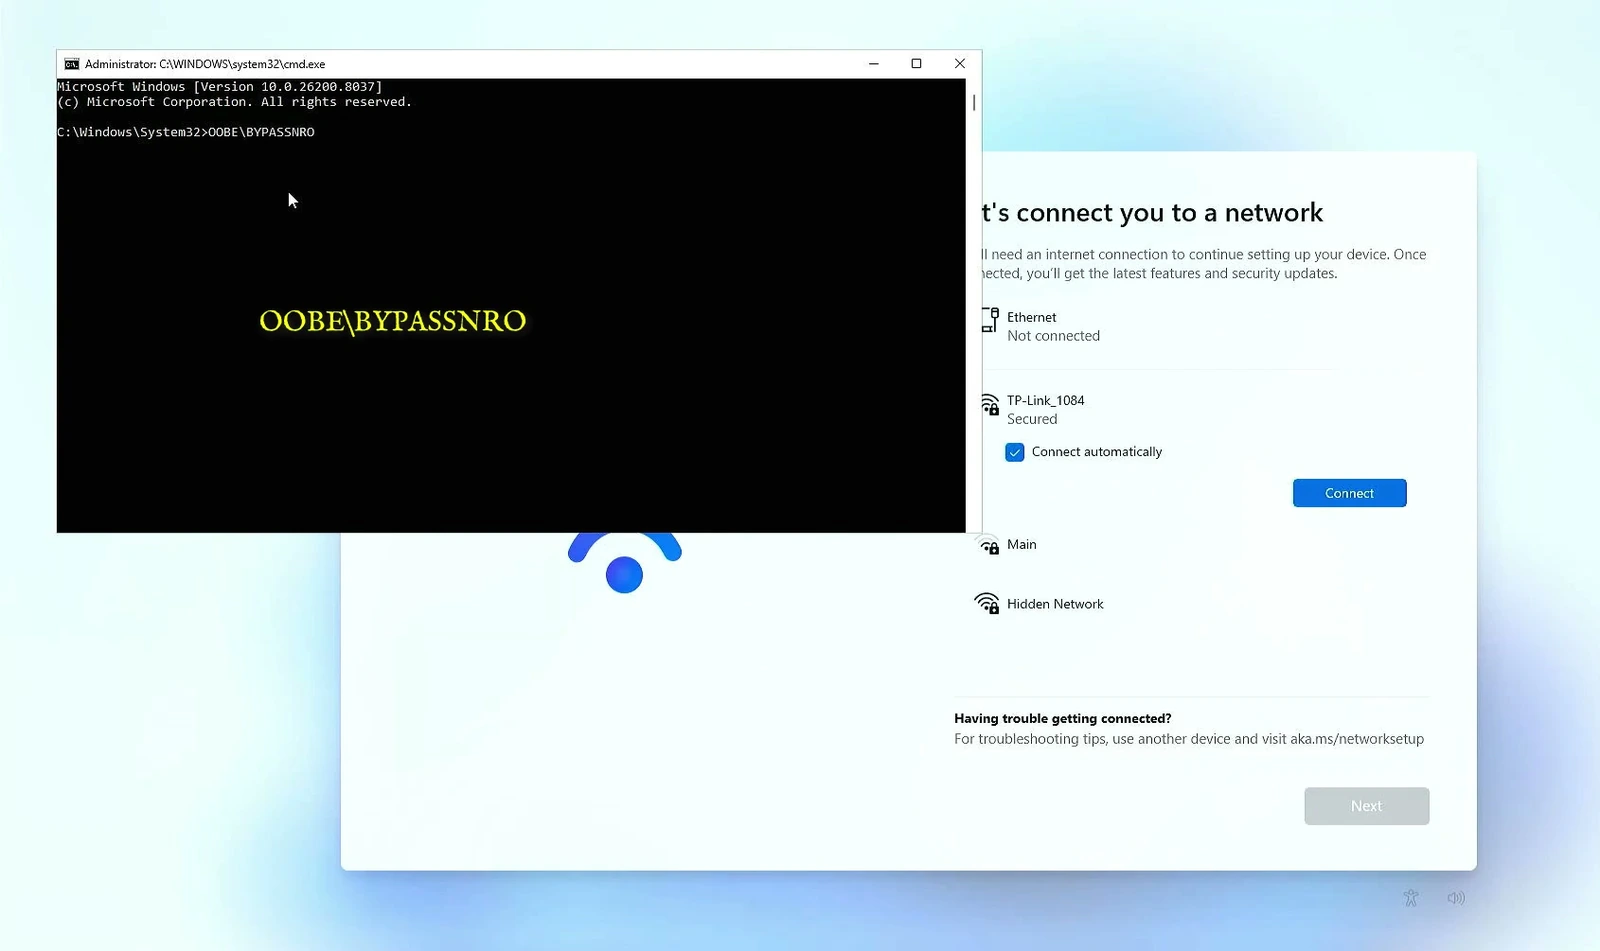This screenshot has width=1600, height=951.
Task: Select the Ethernet adapter icon
Action: [x=990, y=320]
